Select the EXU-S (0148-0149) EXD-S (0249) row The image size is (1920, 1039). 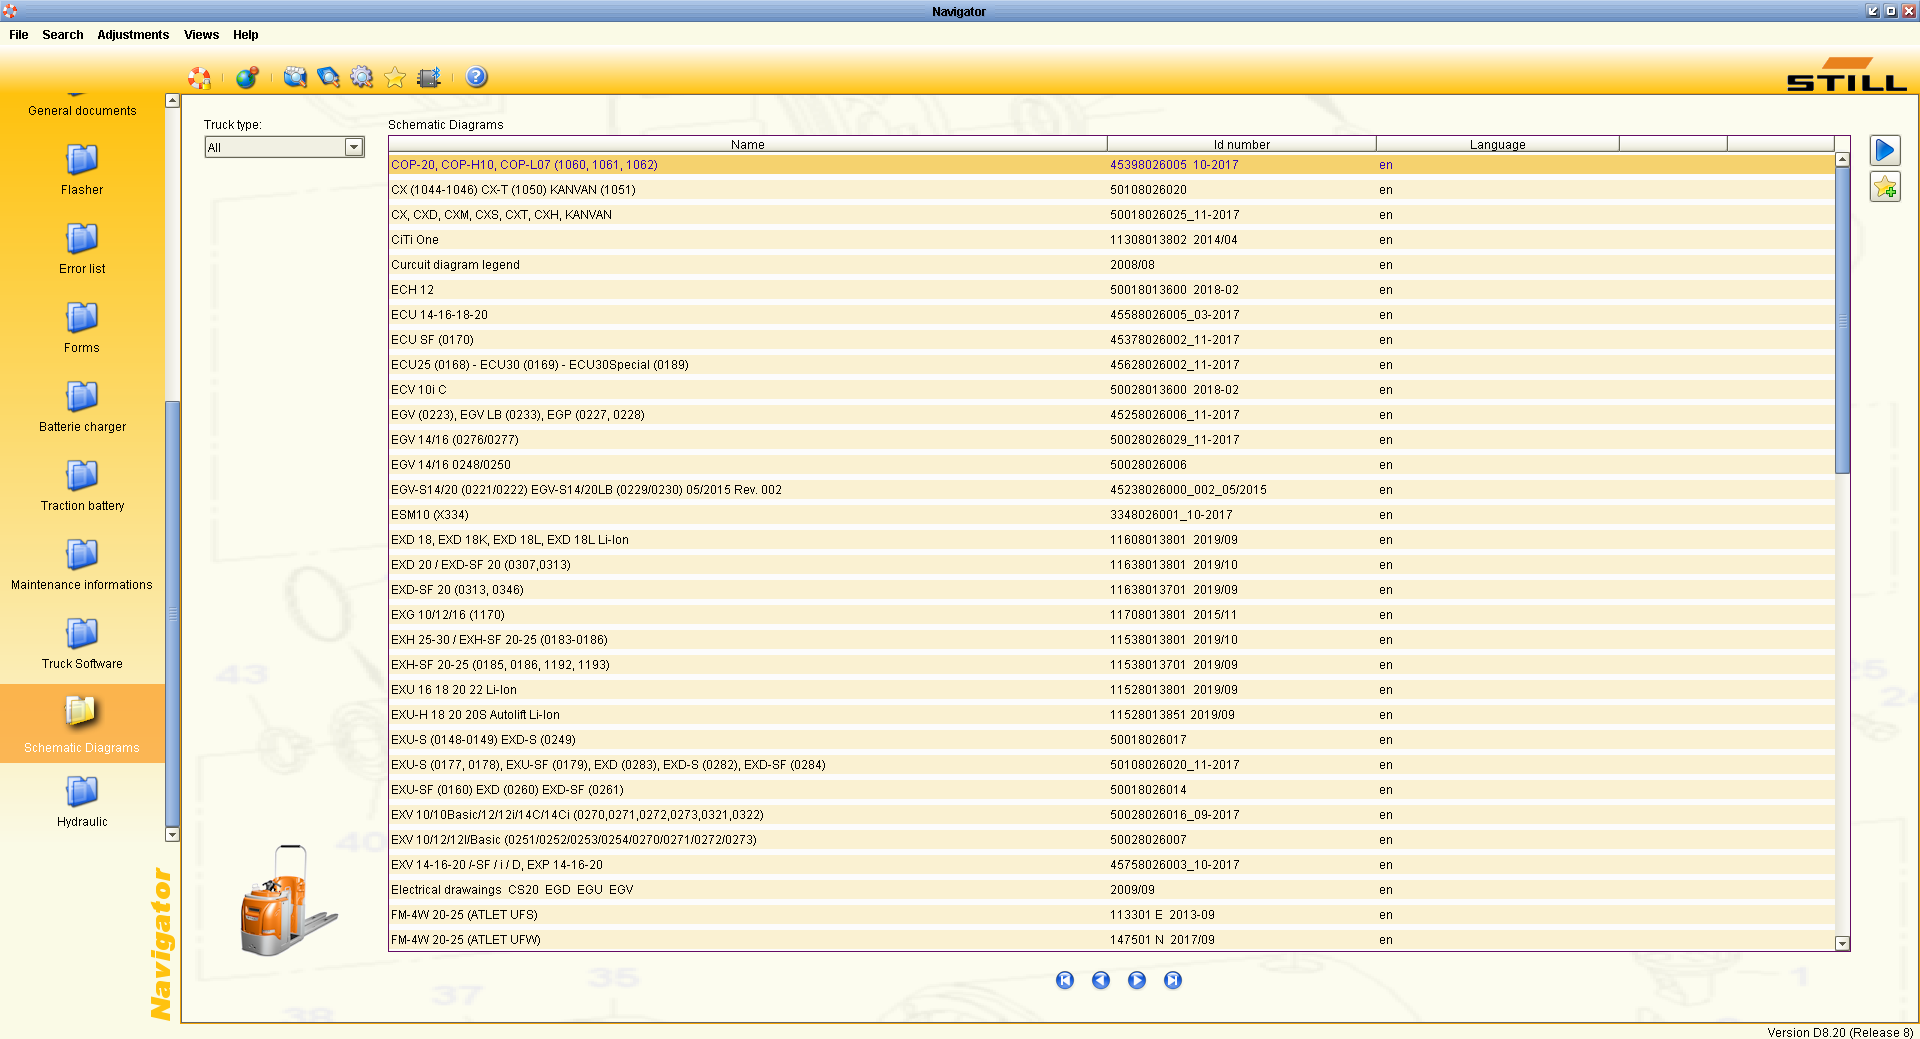point(1112,740)
